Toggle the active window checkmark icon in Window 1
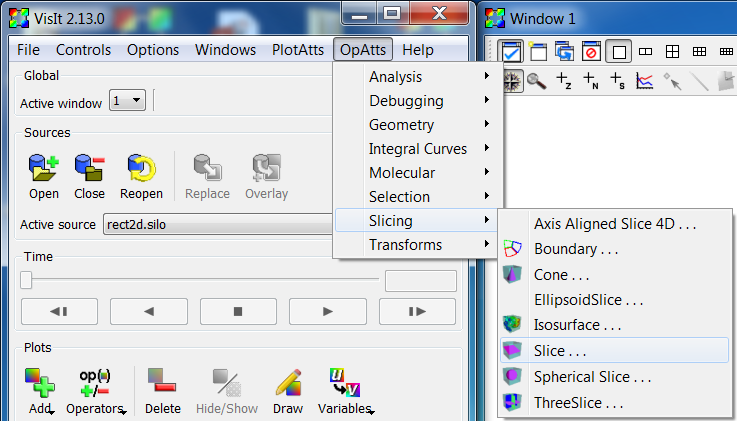Screen dimensions: 737x421 pos(511,51)
